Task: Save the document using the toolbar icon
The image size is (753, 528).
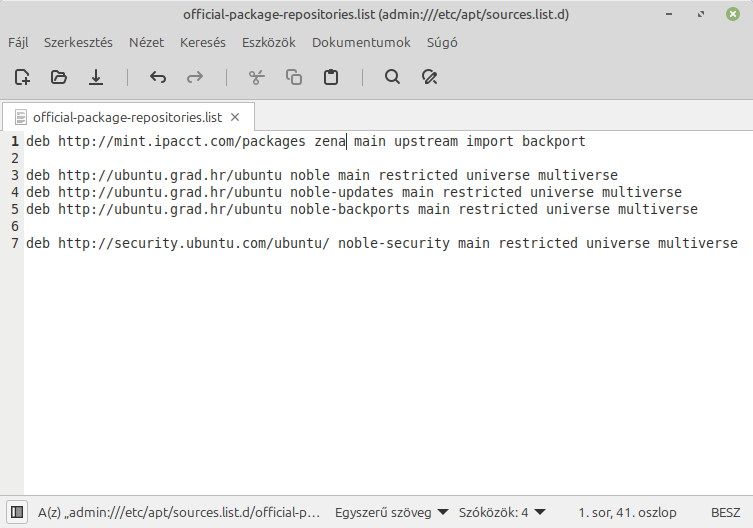Action: 96,77
